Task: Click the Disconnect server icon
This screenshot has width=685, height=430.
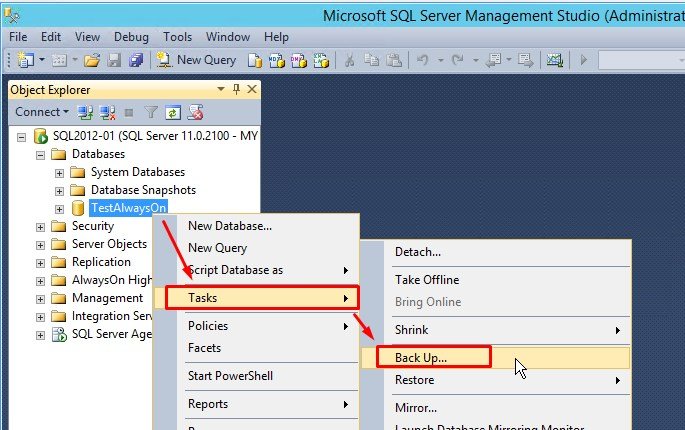Action: click(x=108, y=112)
